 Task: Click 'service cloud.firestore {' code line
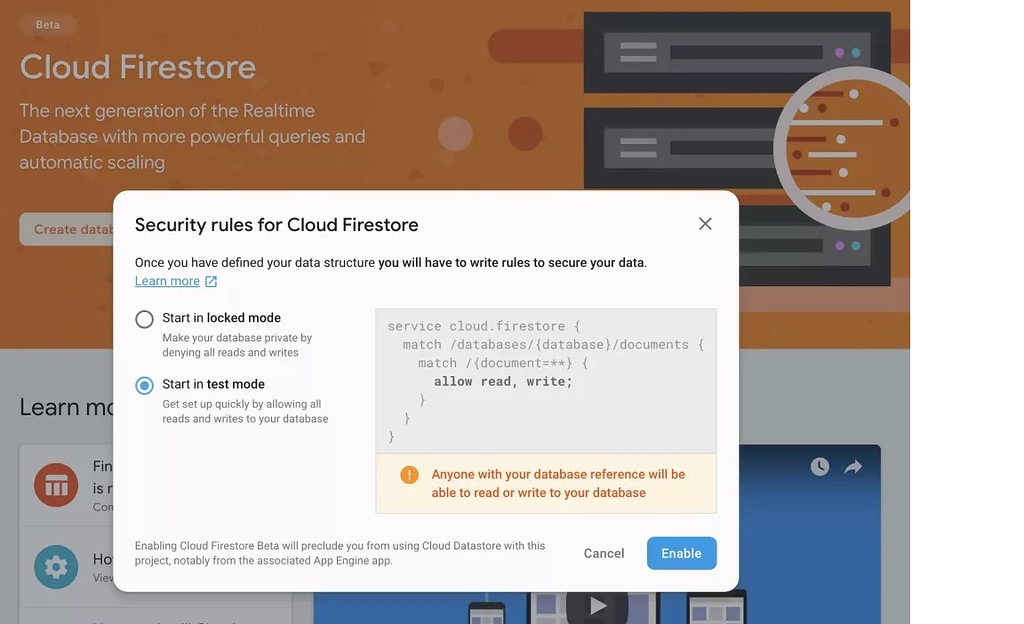484,326
